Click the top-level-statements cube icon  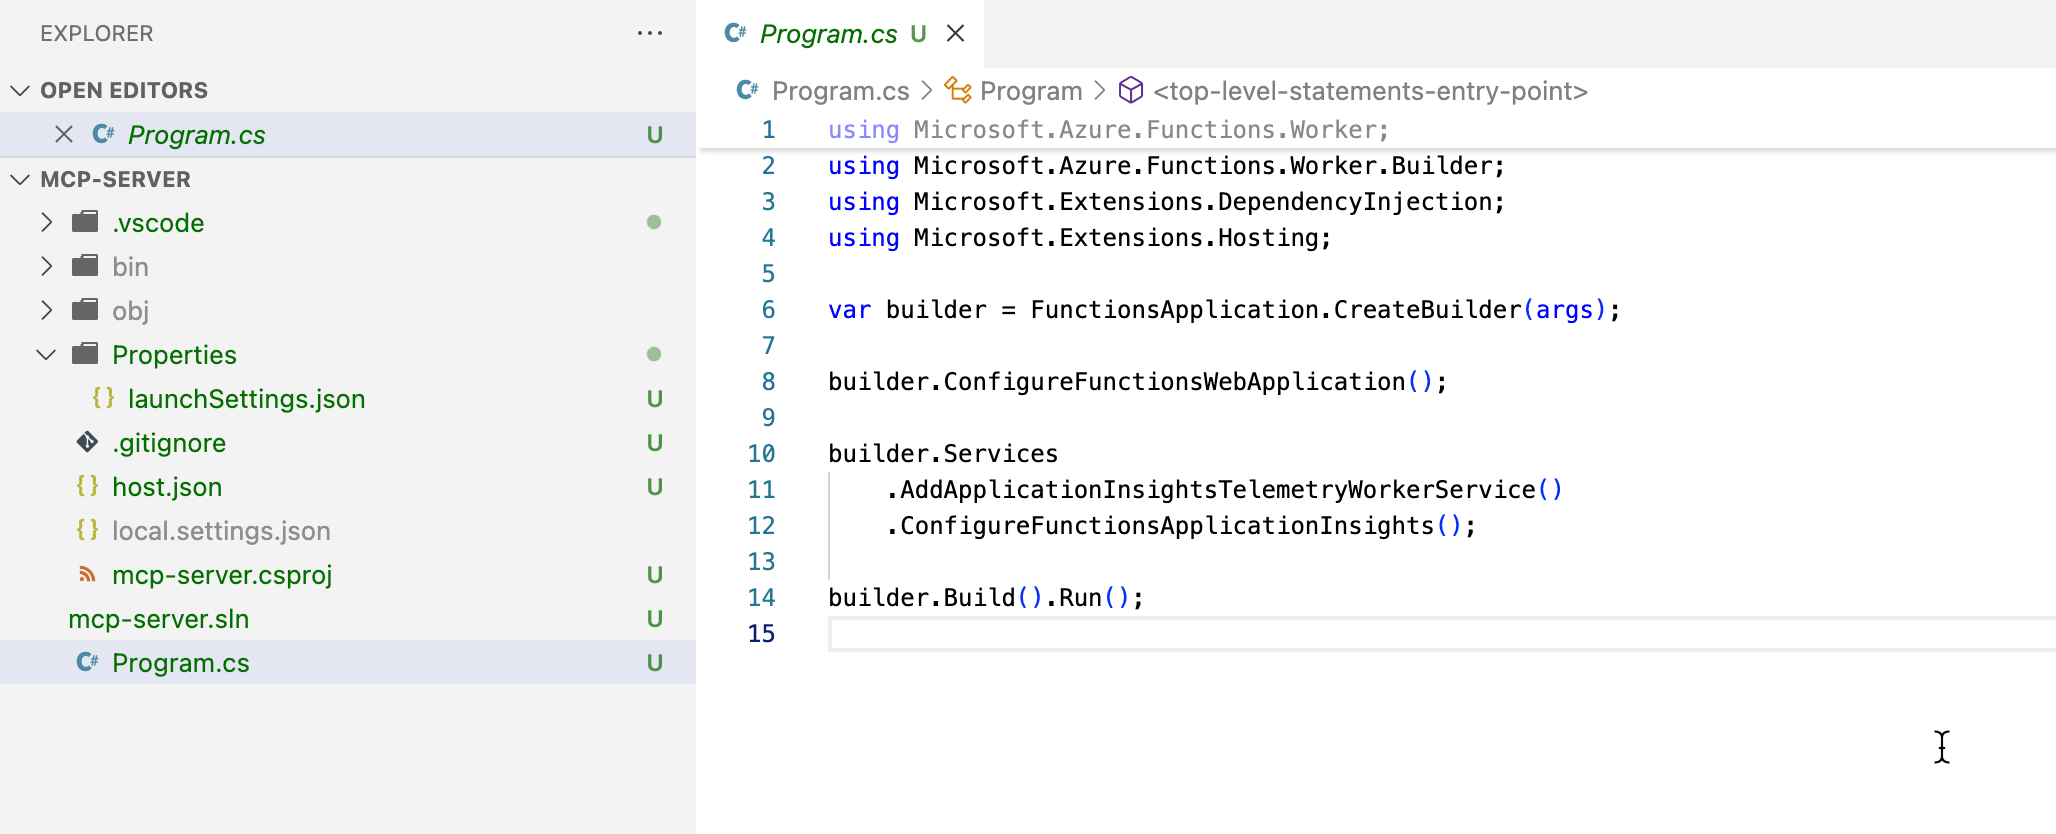point(1130,90)
